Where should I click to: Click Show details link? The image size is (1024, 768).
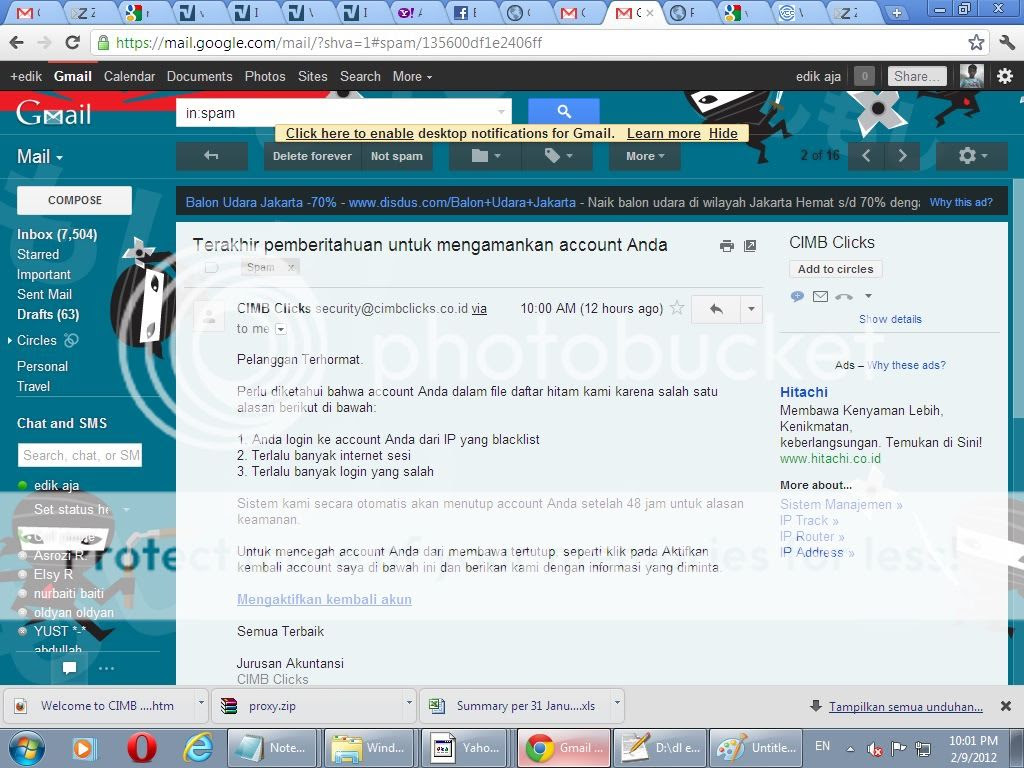tap(890, 319)
